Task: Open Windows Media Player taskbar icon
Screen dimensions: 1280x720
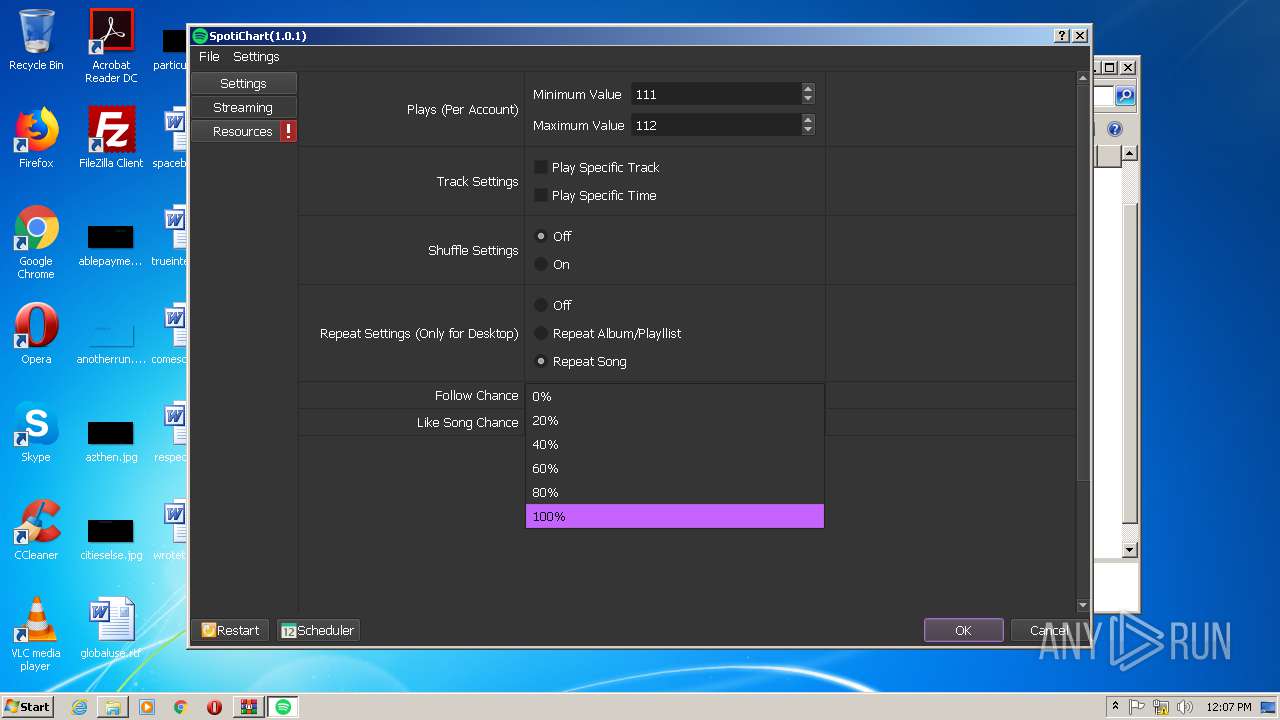Action: (147, 707)
